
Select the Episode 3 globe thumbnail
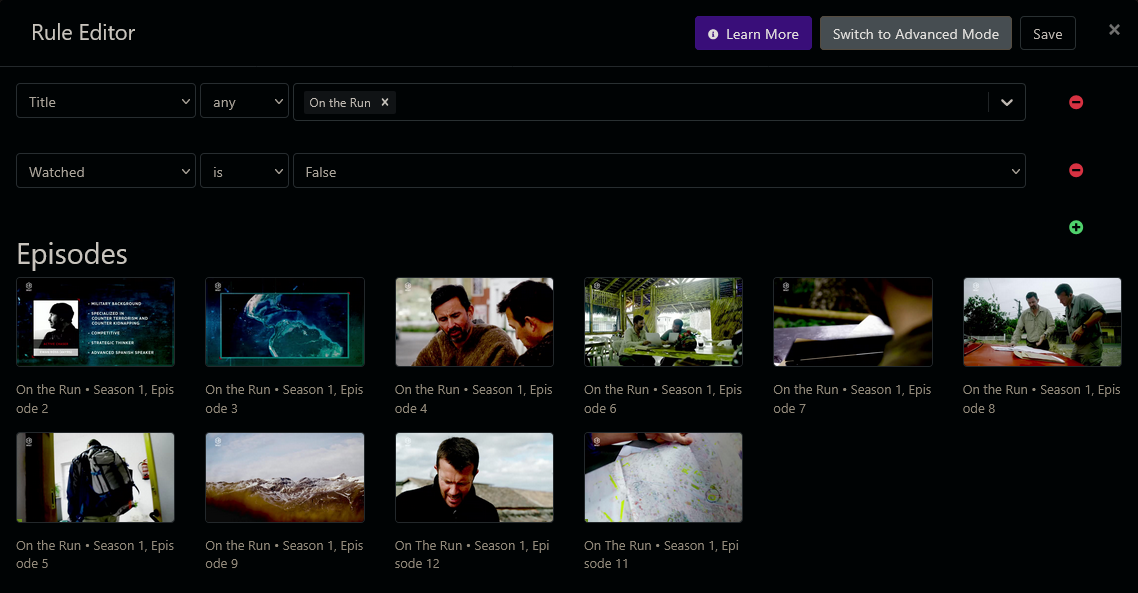point(285,322)
